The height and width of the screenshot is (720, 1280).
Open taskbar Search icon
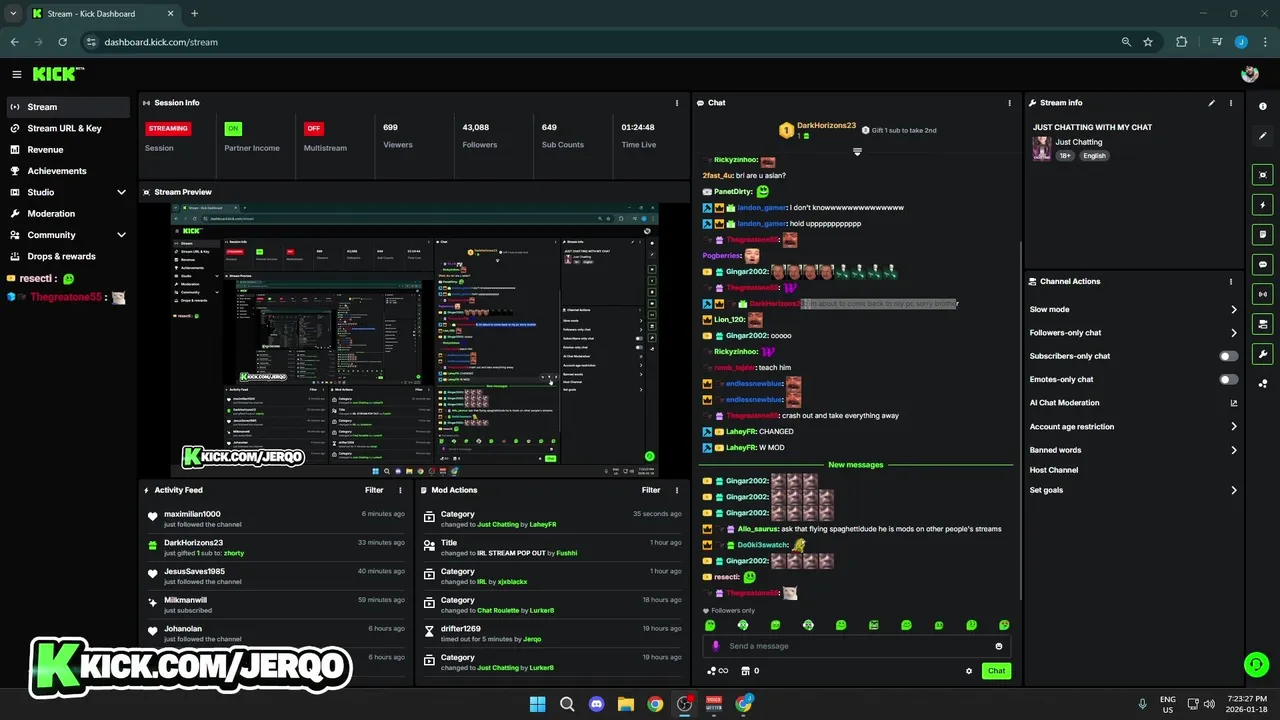[567, 704]
